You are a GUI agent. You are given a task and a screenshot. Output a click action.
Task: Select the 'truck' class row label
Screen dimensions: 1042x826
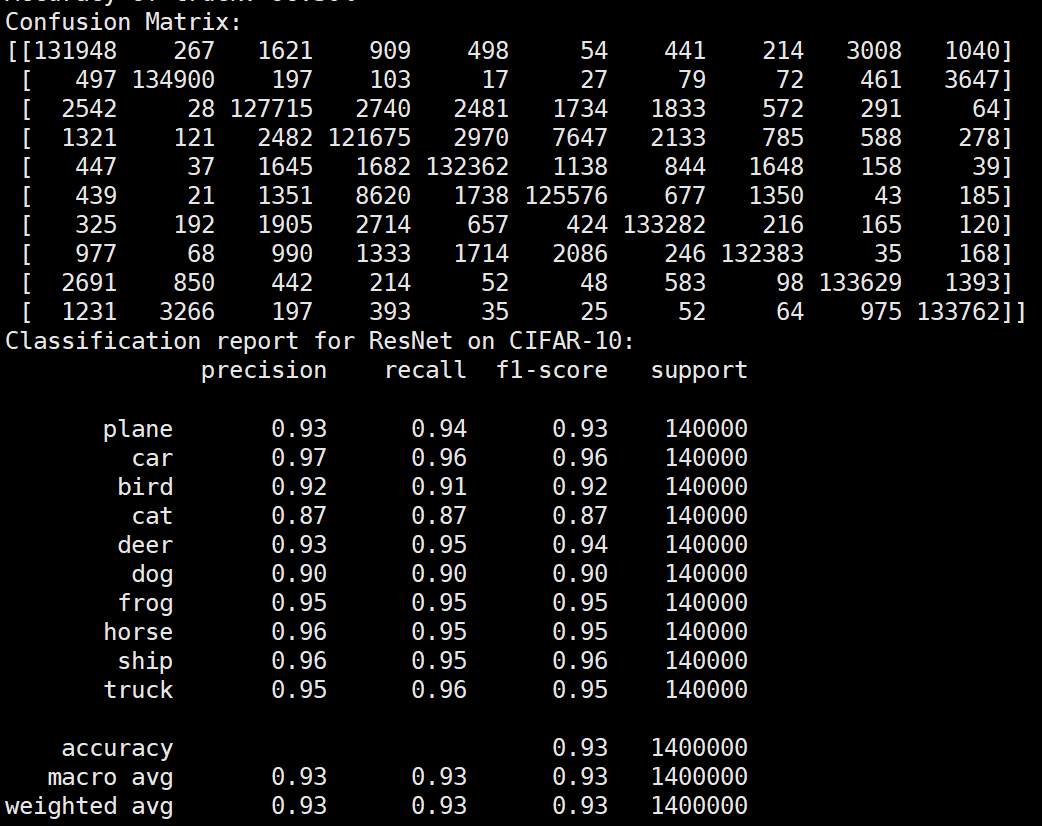click(x=138, y=690)
